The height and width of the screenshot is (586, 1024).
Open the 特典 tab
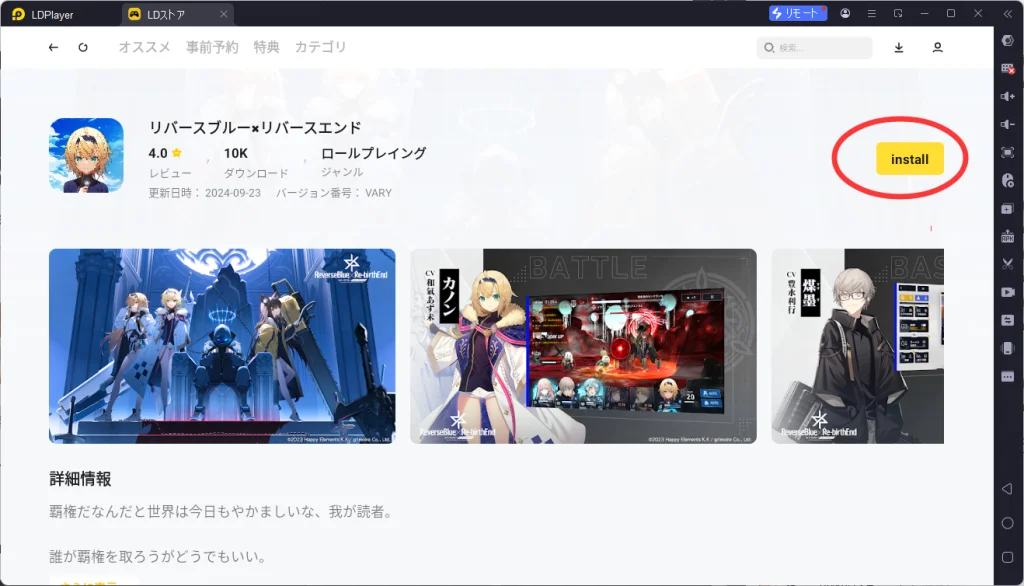coord(266,47)
